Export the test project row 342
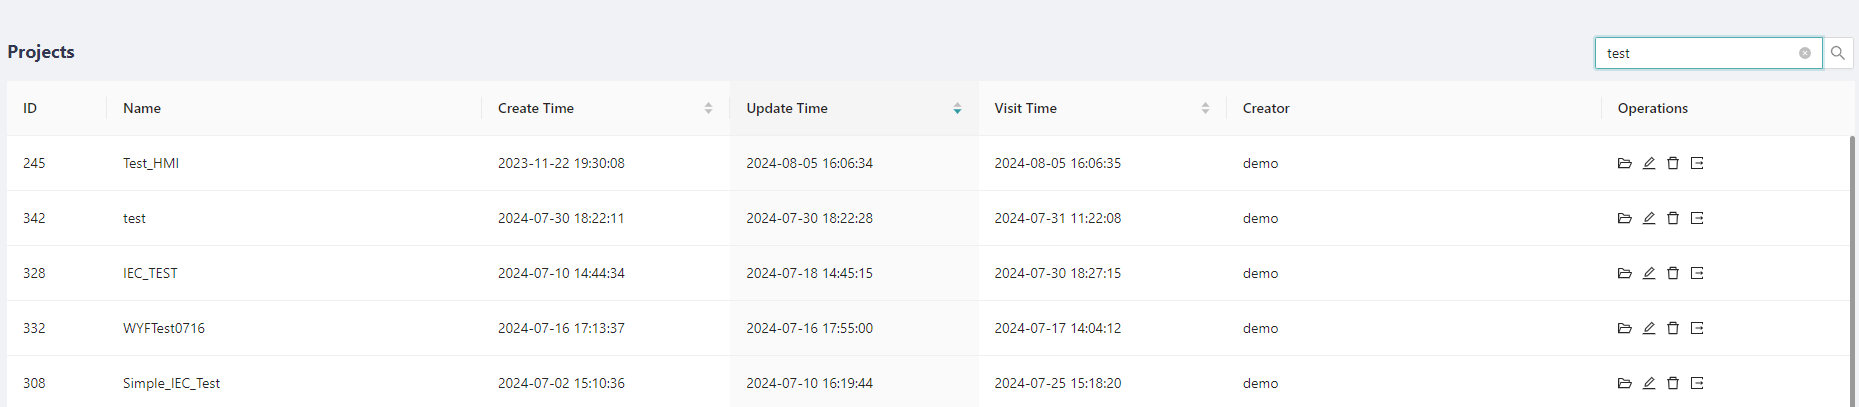This screenshot has height=407, width=1859. point(1697,218)
